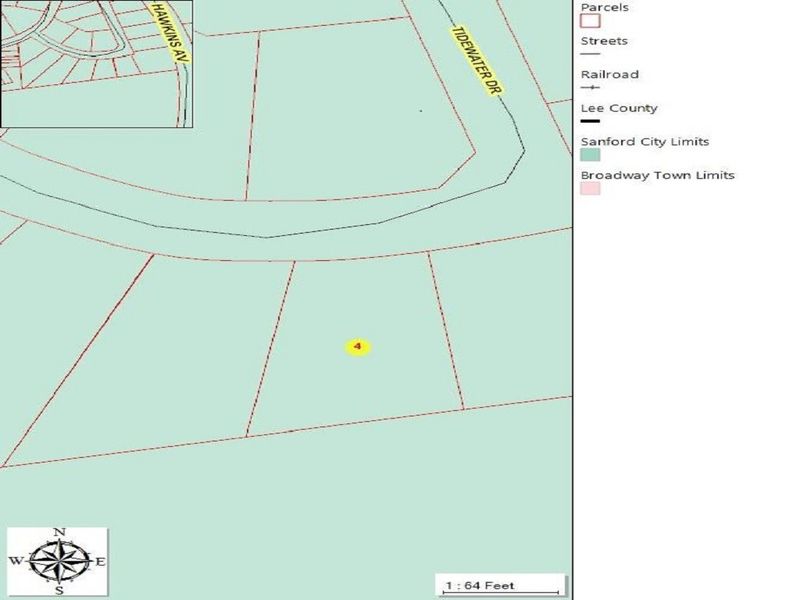Click the Broadway Town Limits pink swatch
The width and height of the screenshot is (800, 600).
click(x=590, y=189)
